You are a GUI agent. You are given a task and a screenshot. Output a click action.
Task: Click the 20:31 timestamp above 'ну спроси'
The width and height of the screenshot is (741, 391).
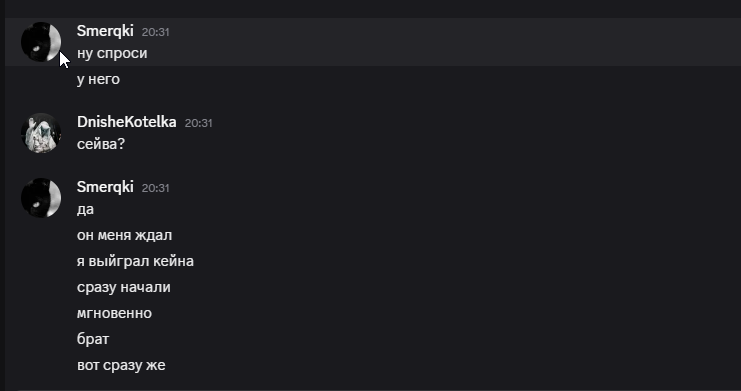155,32
